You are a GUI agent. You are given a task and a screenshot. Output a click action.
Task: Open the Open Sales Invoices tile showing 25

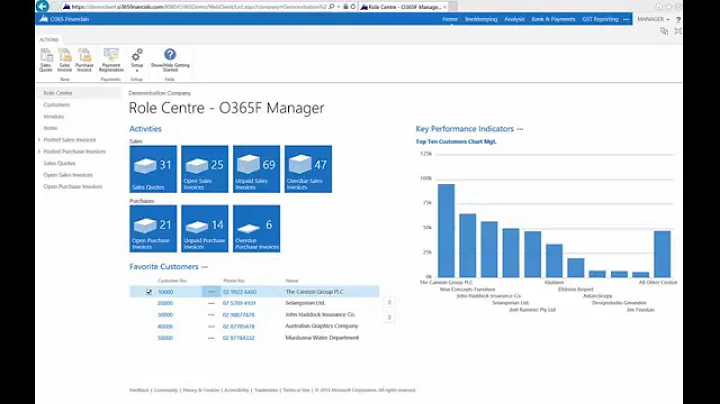tap(204, 169)
